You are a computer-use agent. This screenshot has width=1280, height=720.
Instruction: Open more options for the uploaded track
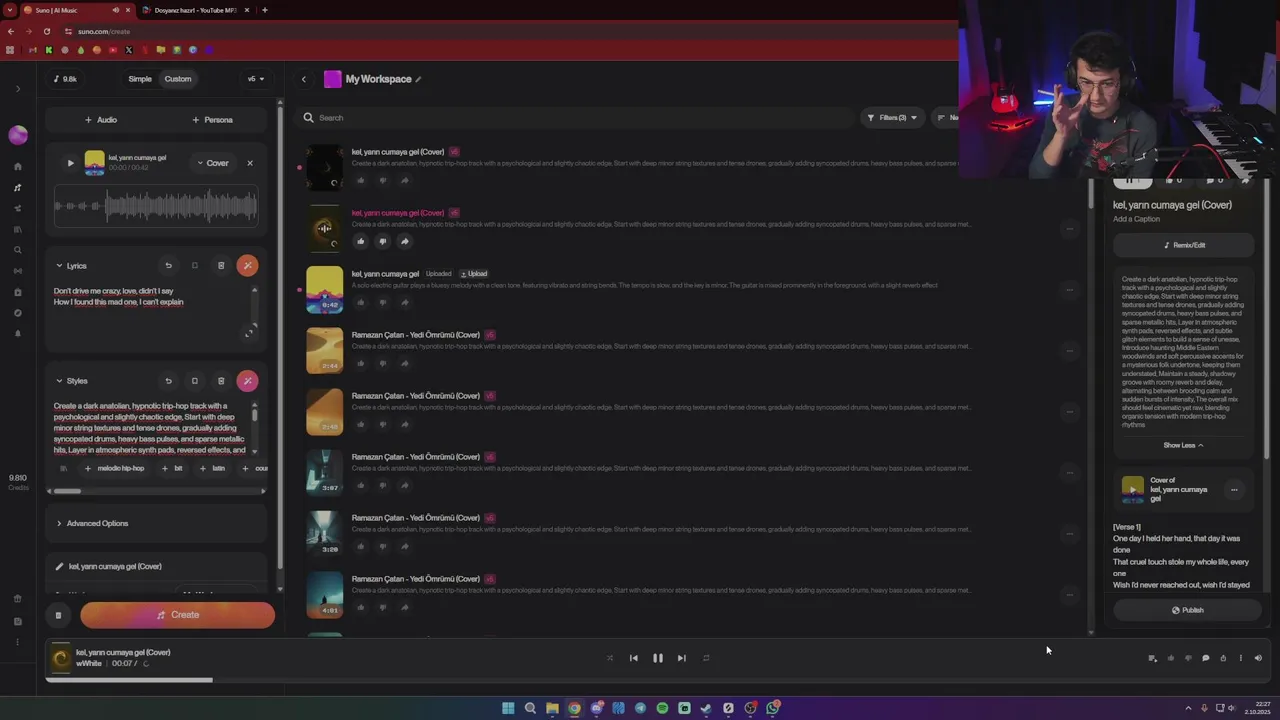(1069, 290)
